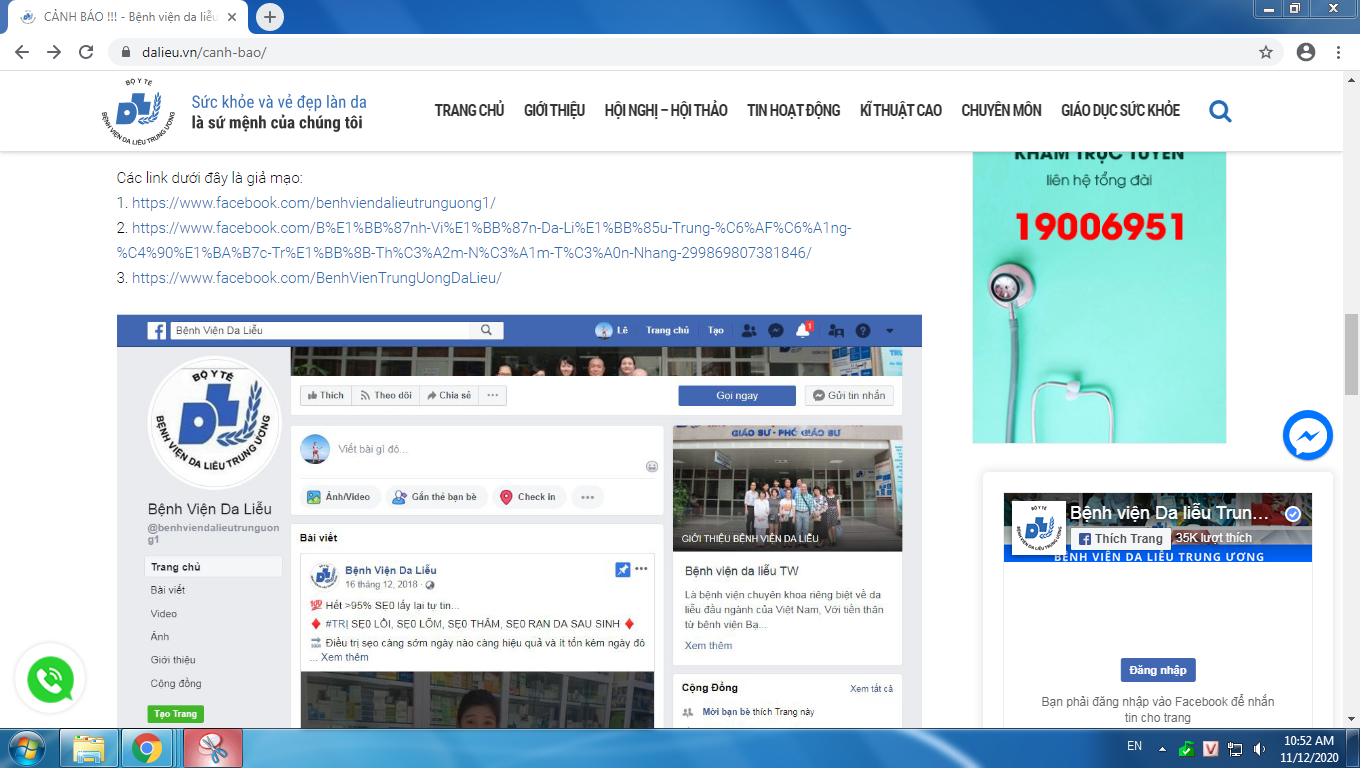Open the fake BenhVienTrungUongDaLieu Facebook link
Screen dimensions: 1360x768
click(316, 278)
